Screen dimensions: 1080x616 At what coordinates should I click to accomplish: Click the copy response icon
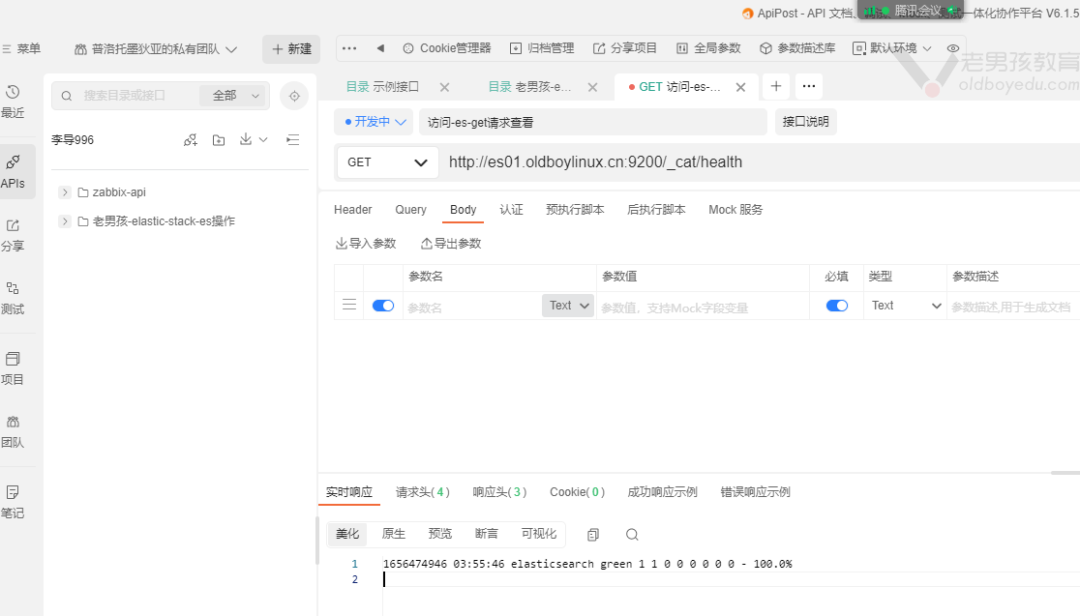pos(593,534)
